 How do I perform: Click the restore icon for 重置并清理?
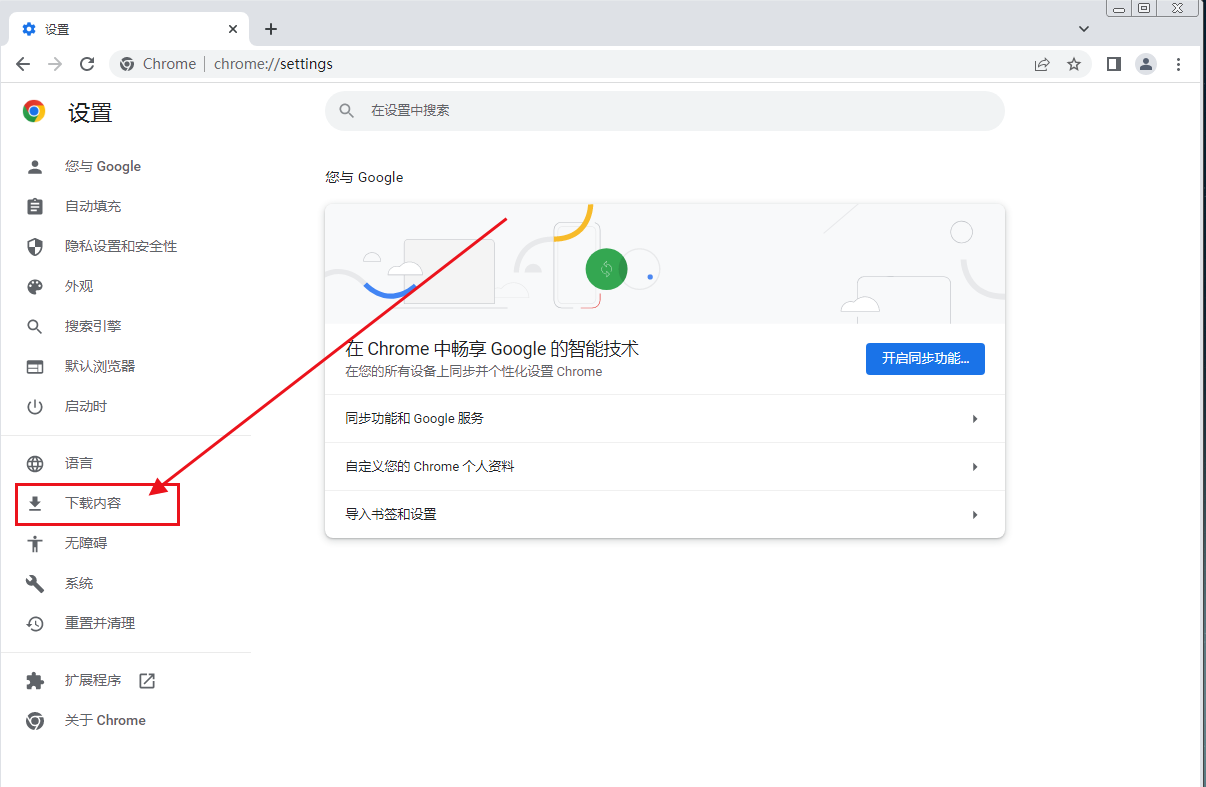[x=35, y=624]
